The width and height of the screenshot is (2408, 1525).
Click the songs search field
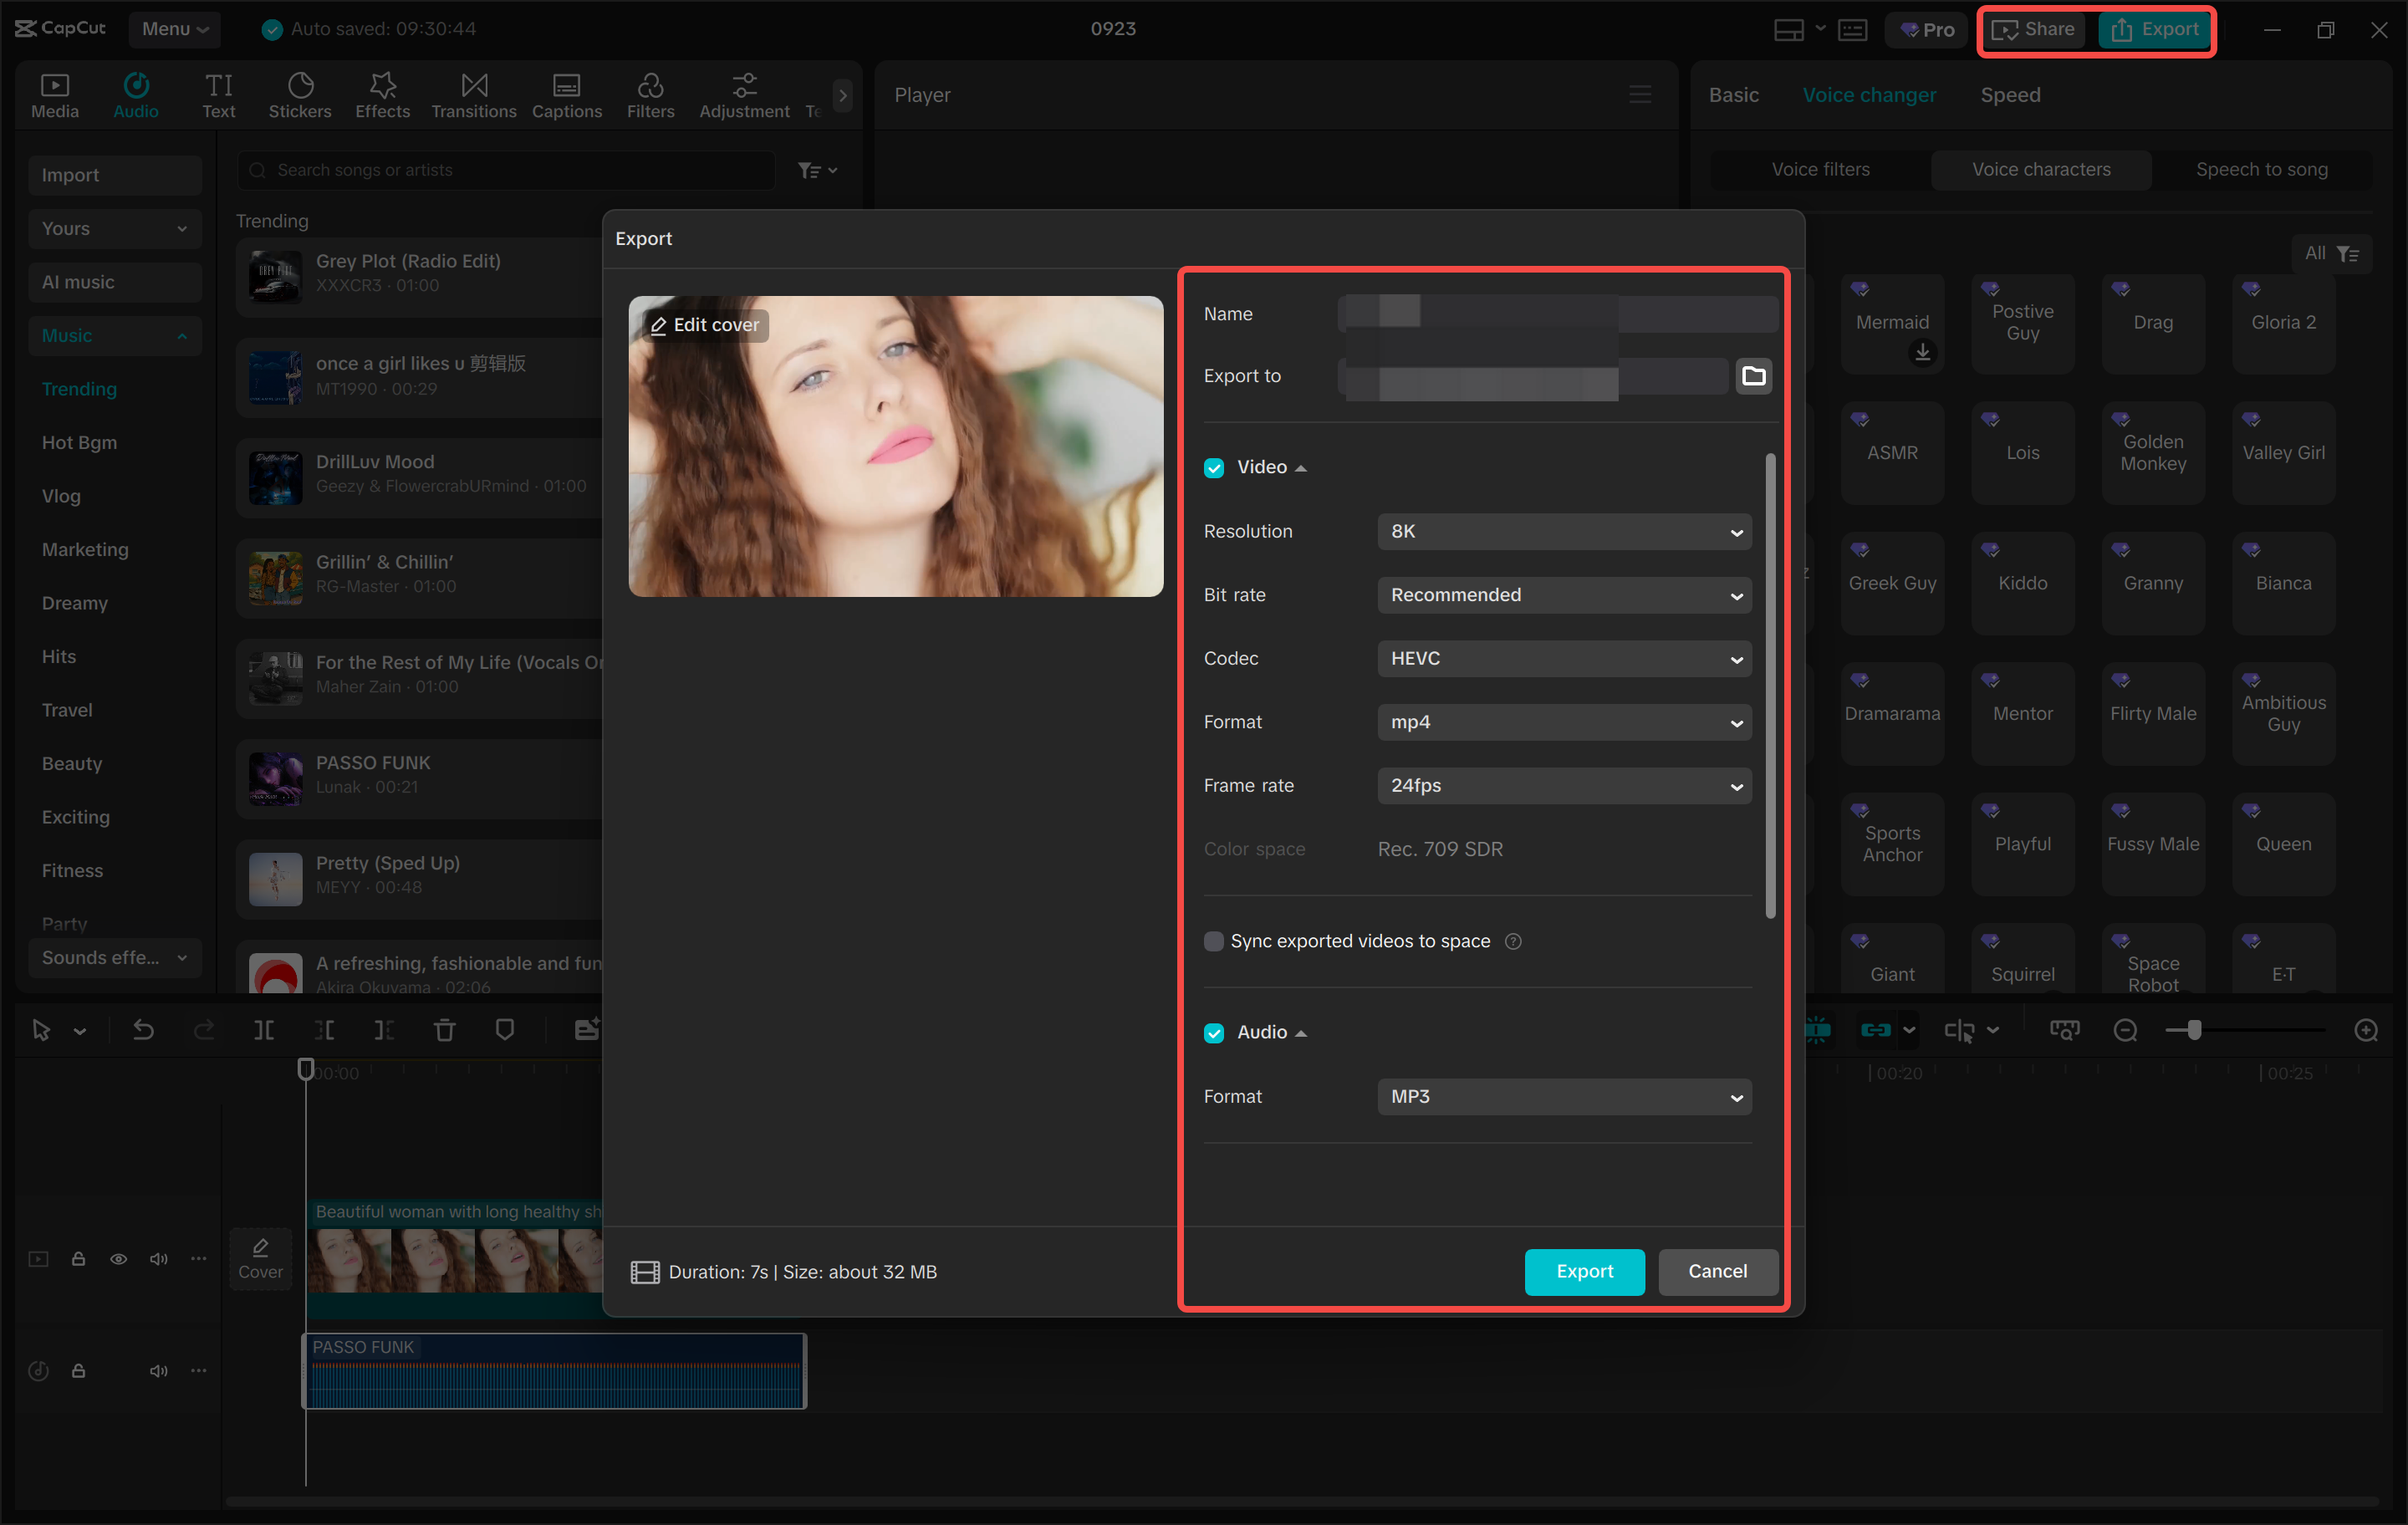[505, 169]
